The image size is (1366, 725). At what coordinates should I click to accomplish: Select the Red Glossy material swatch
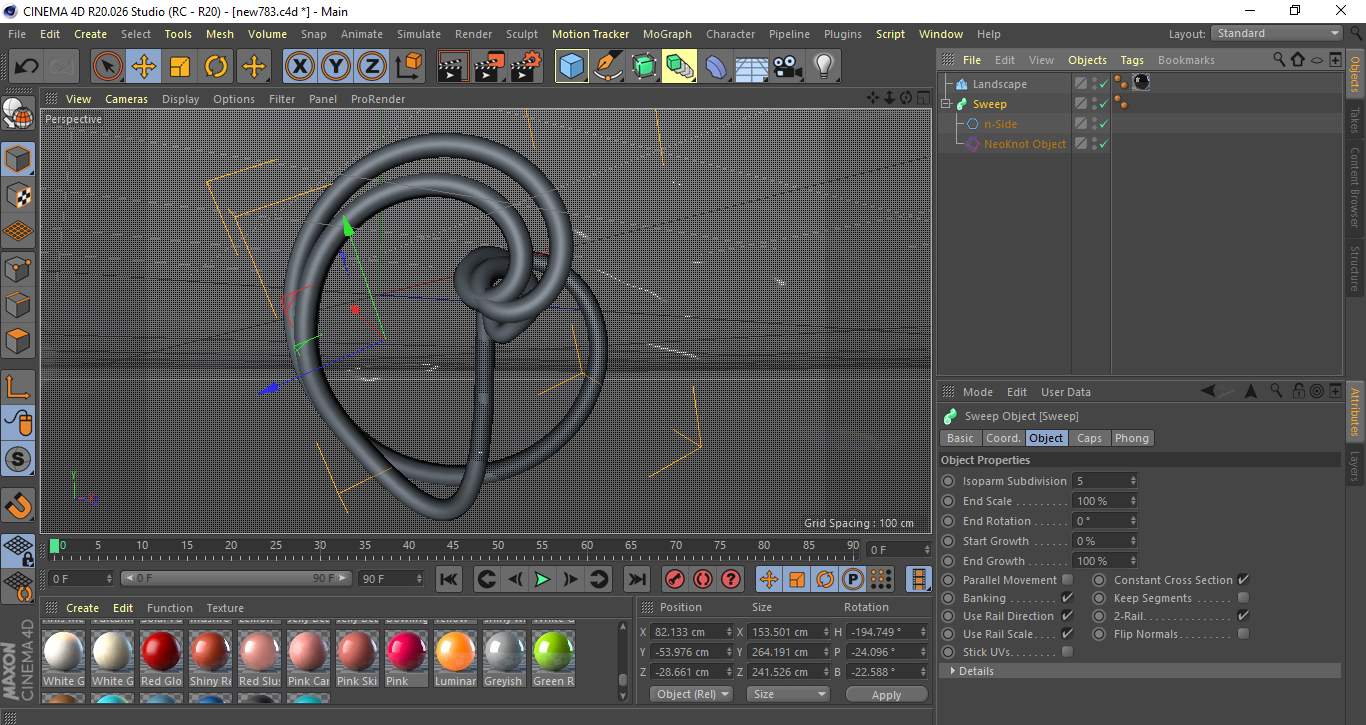tap(161, 653)
